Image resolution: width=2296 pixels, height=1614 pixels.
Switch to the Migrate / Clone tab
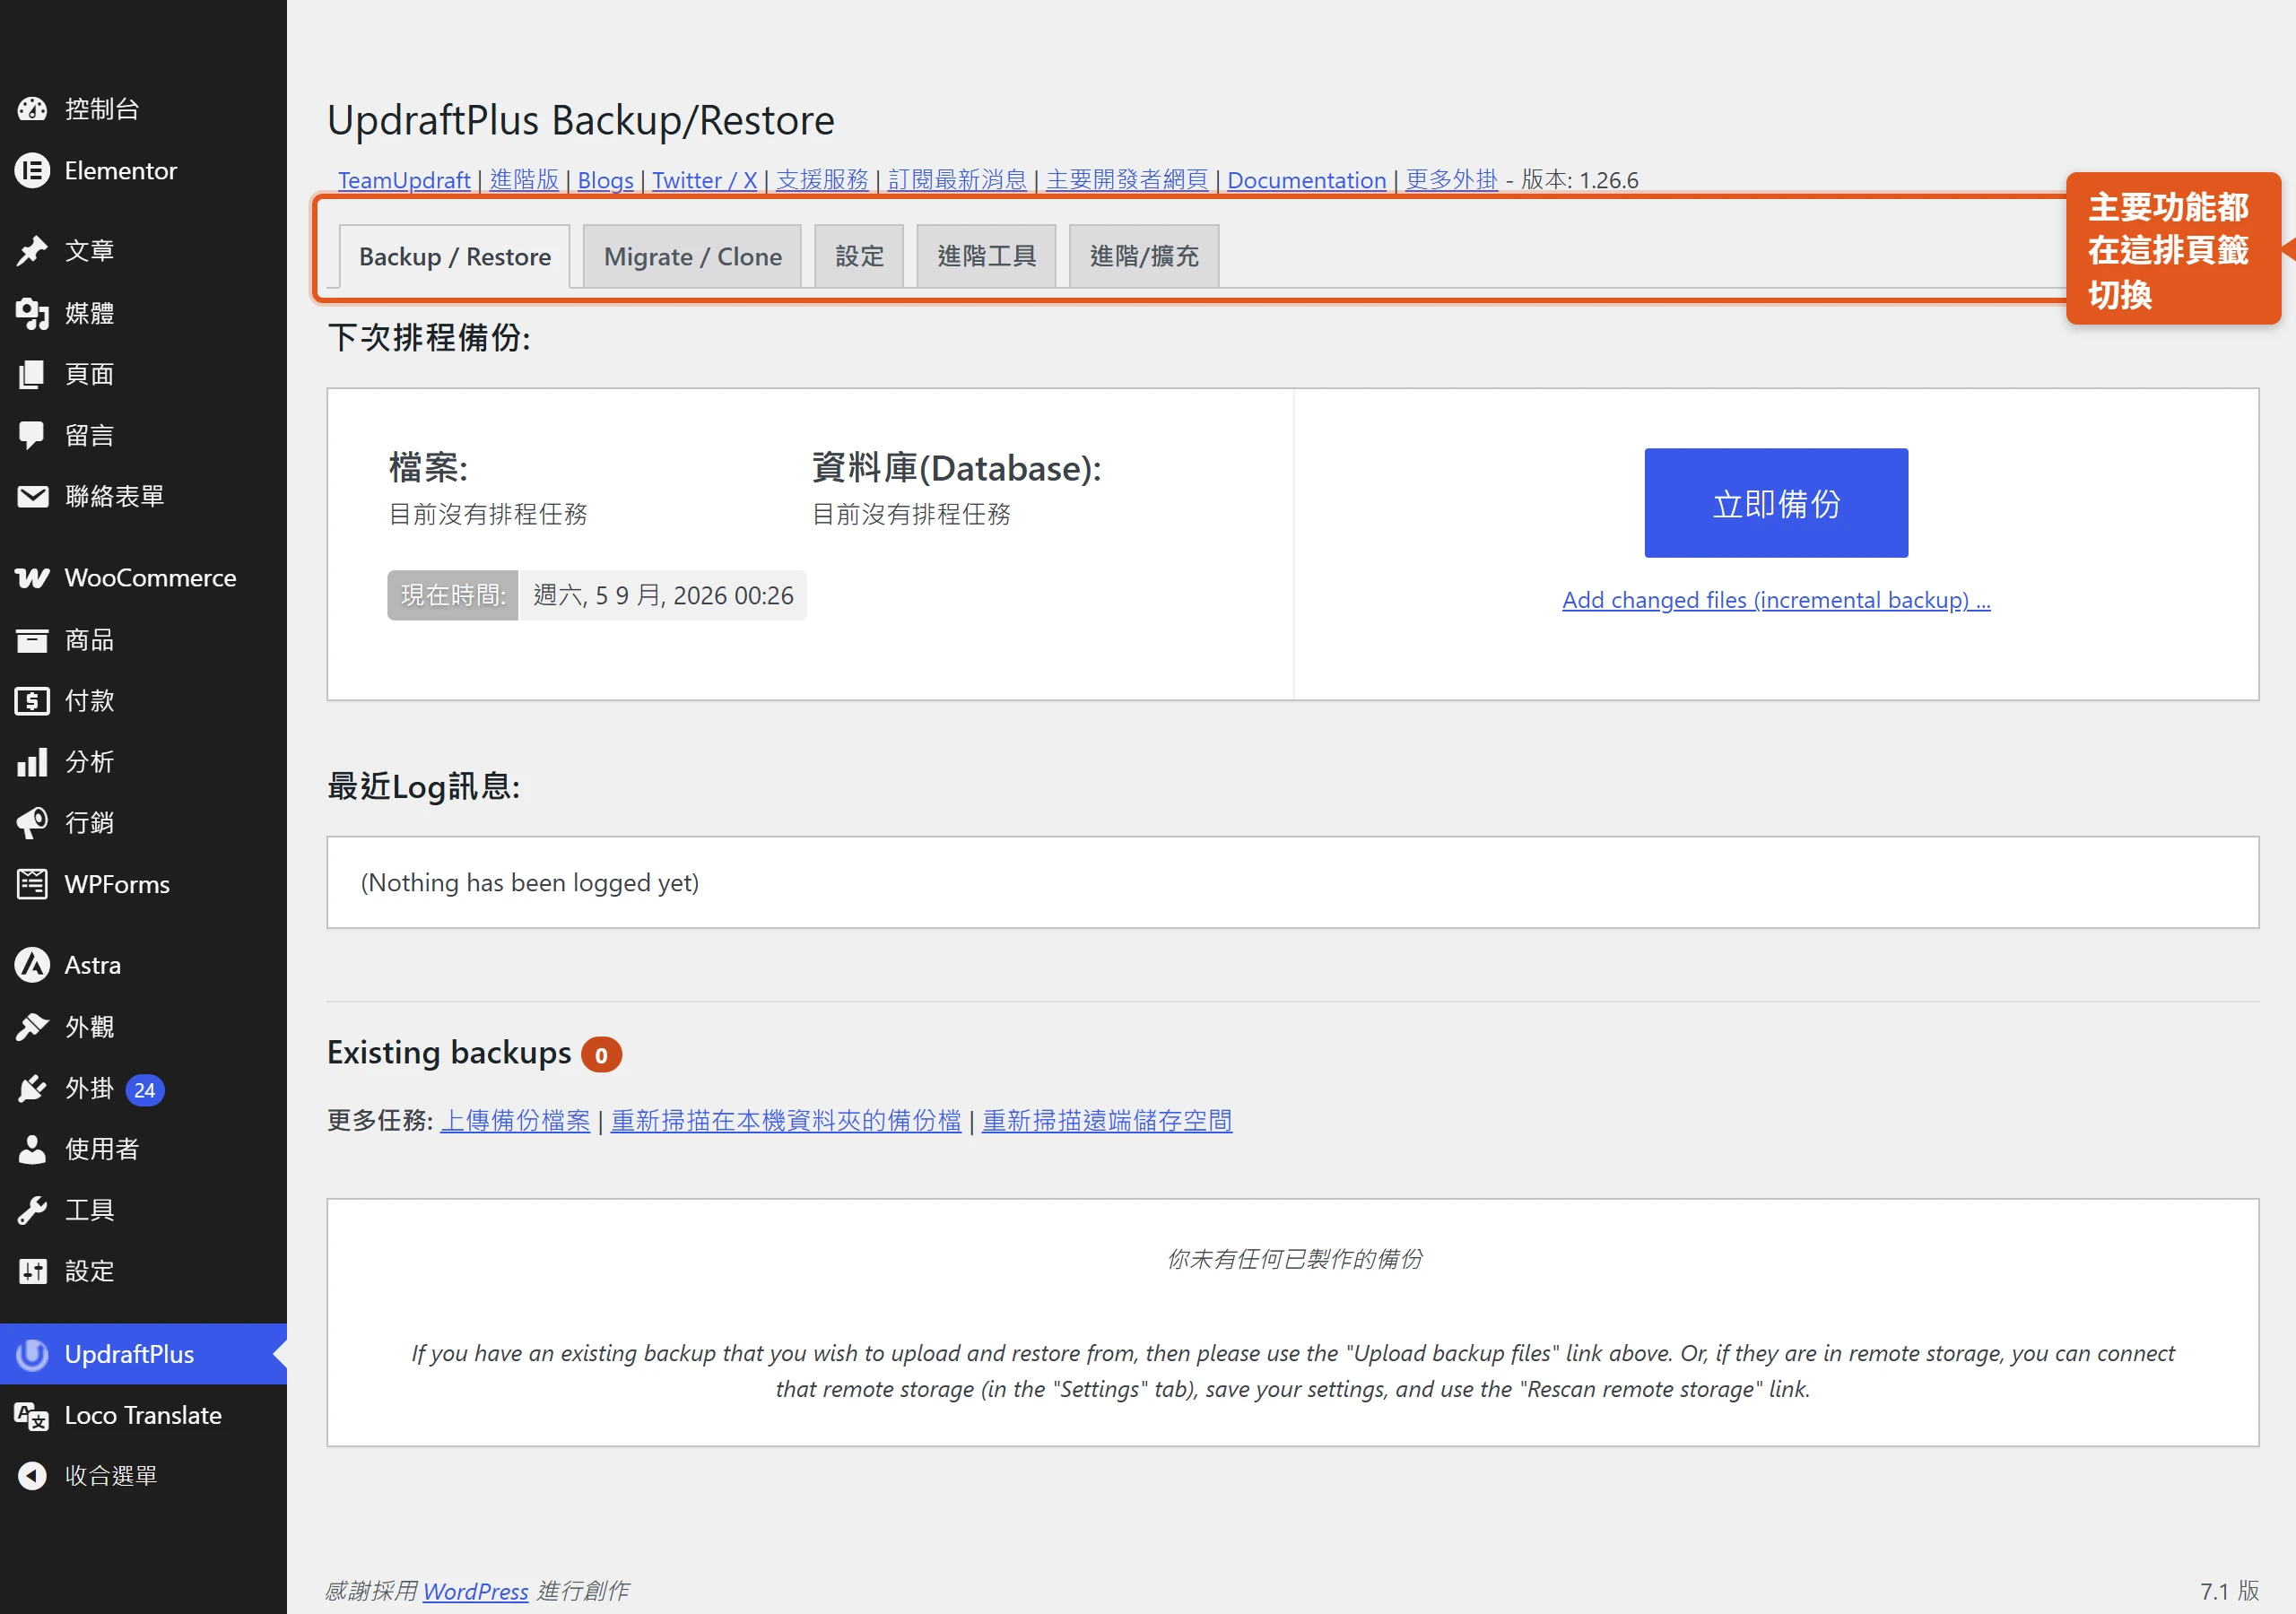pyautogui.click(x=692, y=257)
